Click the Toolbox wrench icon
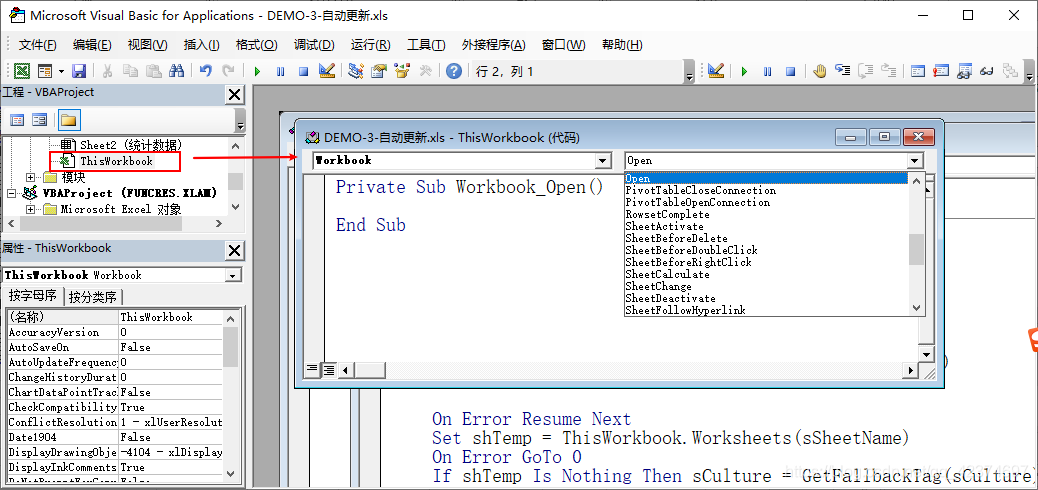Viewport: 1038px width, 490px height. [425, 72]
